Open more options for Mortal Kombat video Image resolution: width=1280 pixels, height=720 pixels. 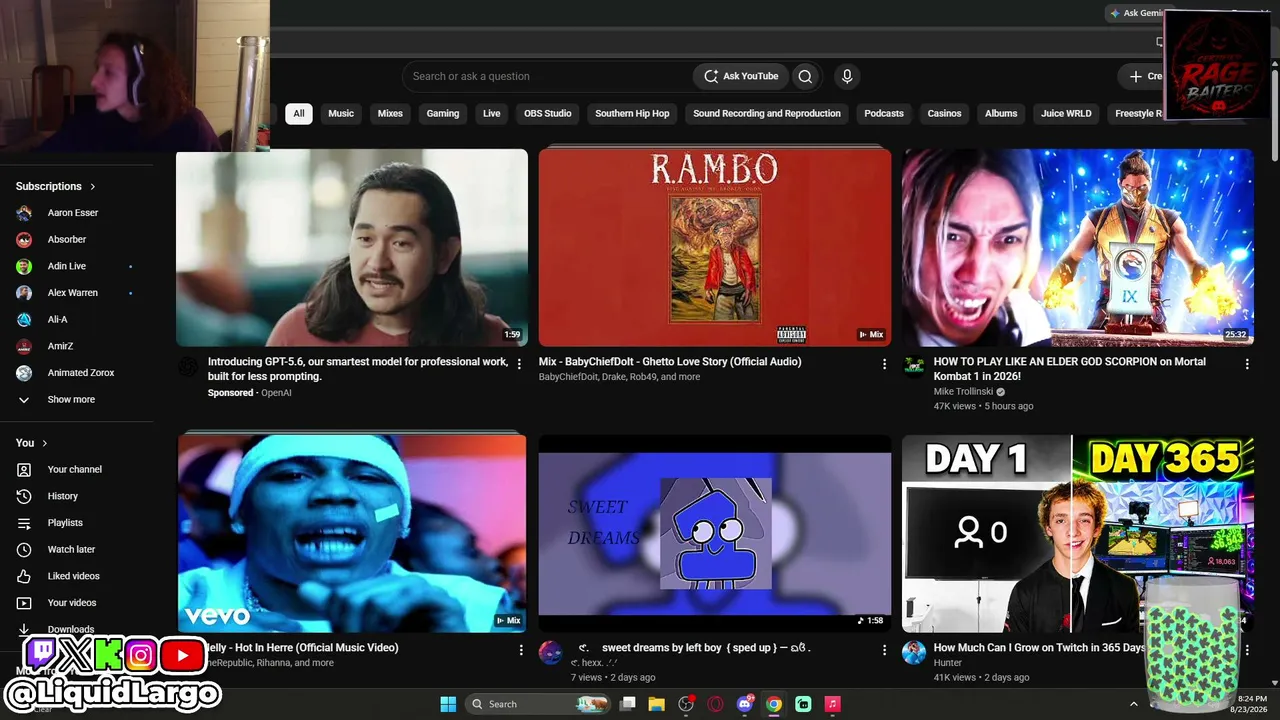point(1247,364)
